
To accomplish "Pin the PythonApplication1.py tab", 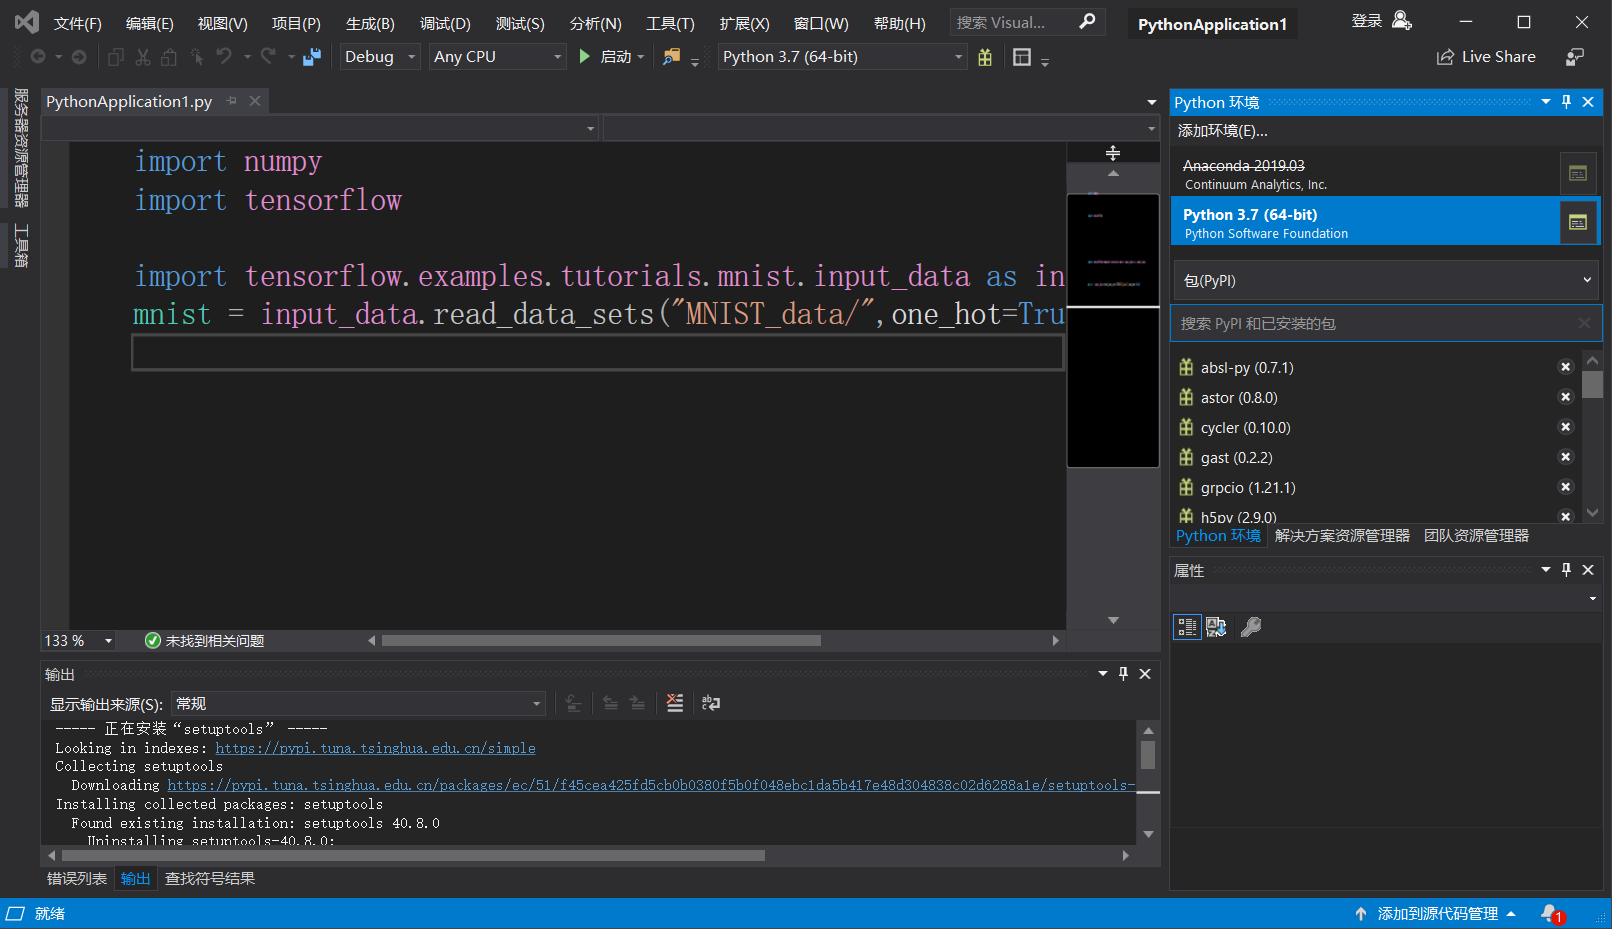I will click(x=232, y=101).
